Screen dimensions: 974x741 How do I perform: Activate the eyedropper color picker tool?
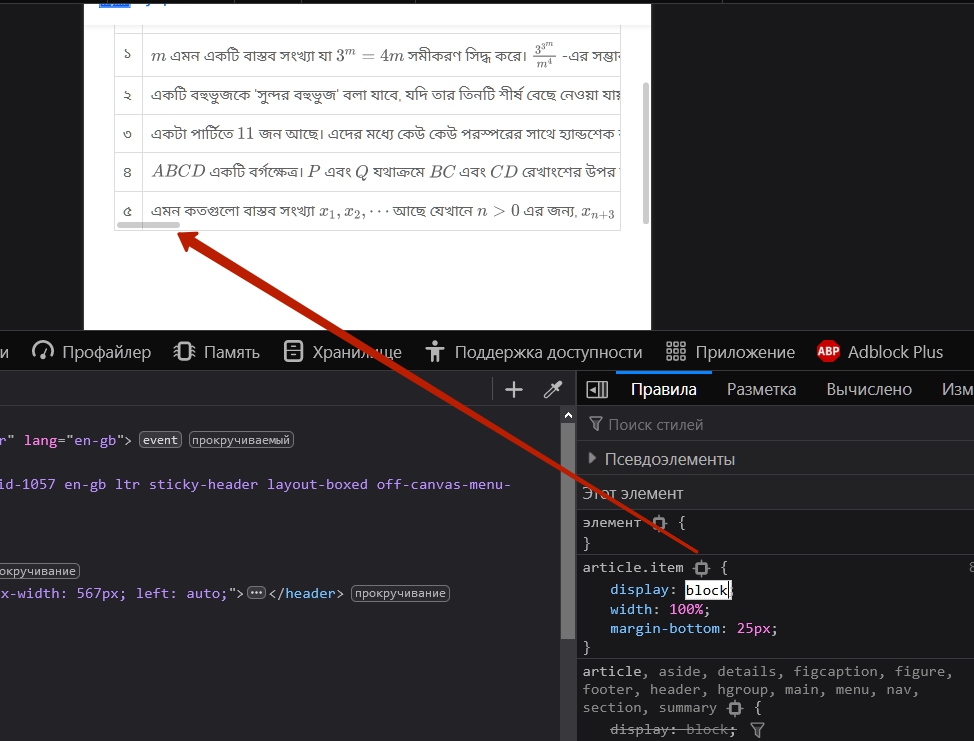pyautogui.click(x=552, y=390)
